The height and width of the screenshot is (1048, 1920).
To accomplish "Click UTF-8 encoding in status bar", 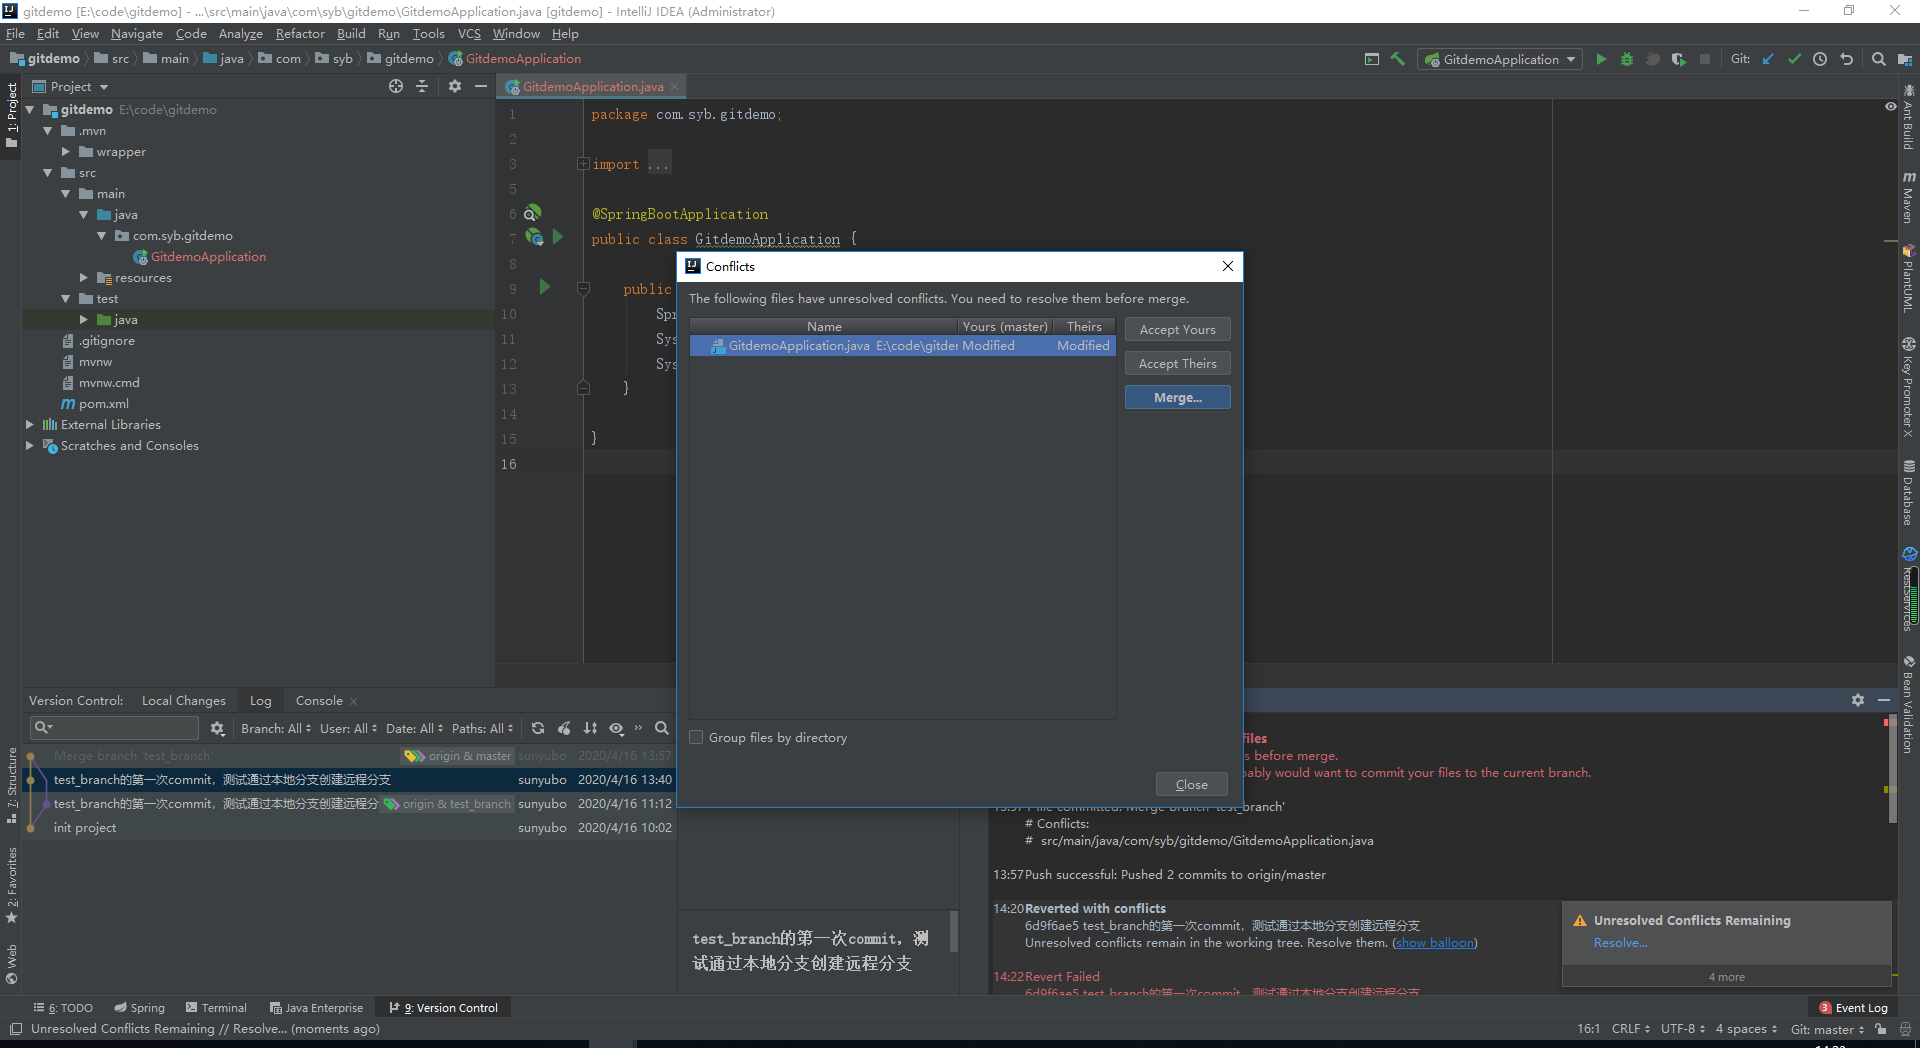I will [x=1682, y=1028].
